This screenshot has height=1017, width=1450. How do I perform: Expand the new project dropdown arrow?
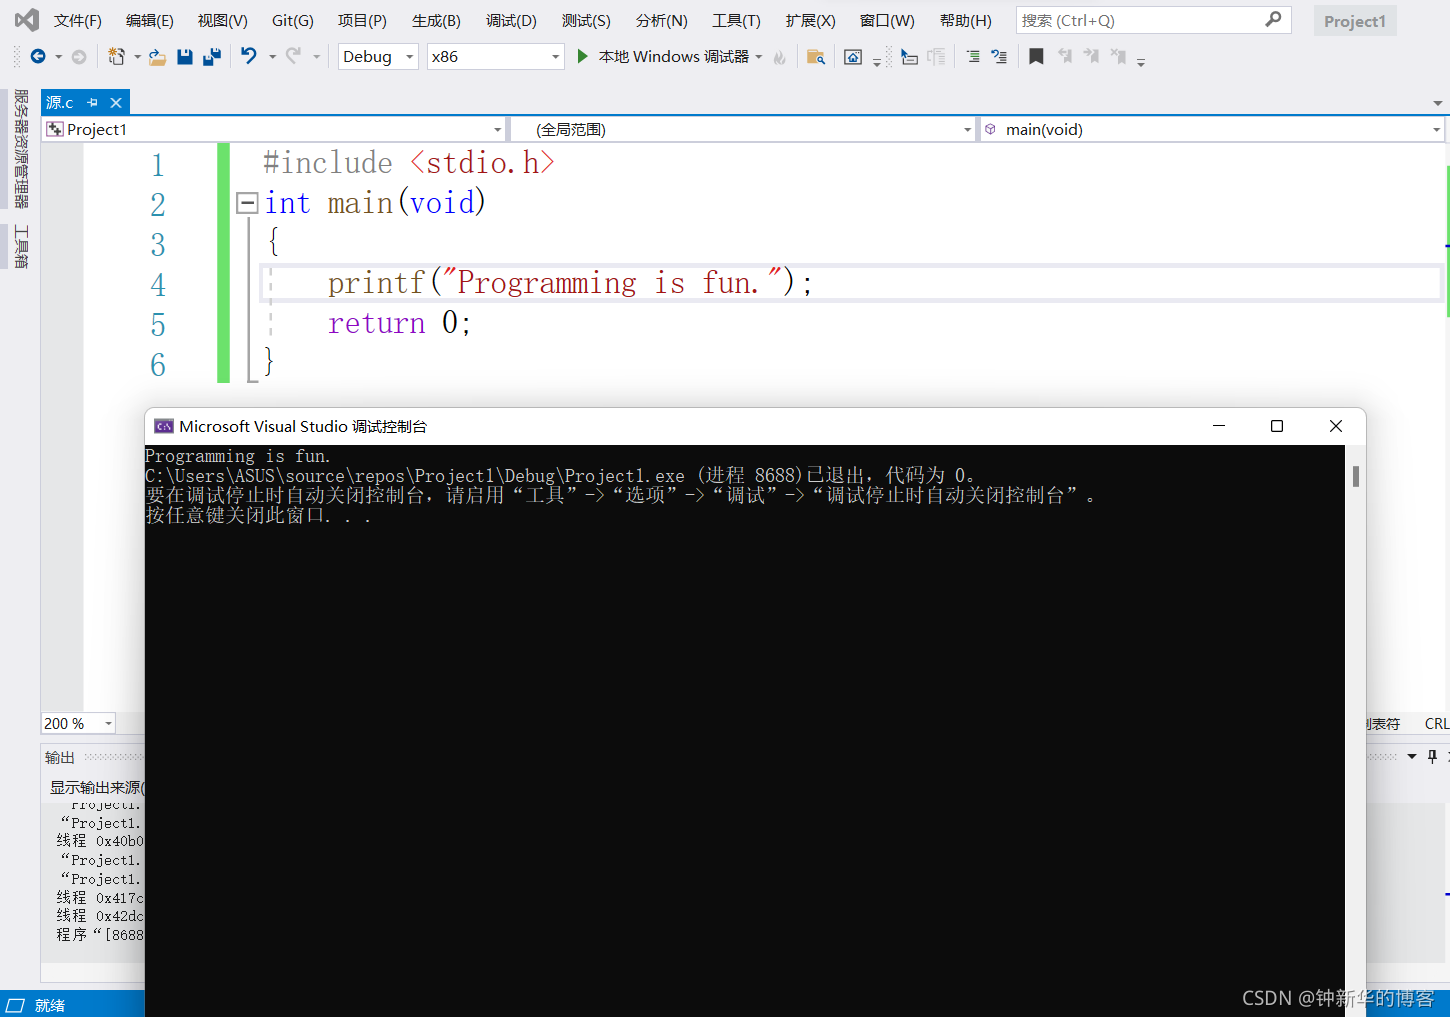137,57
